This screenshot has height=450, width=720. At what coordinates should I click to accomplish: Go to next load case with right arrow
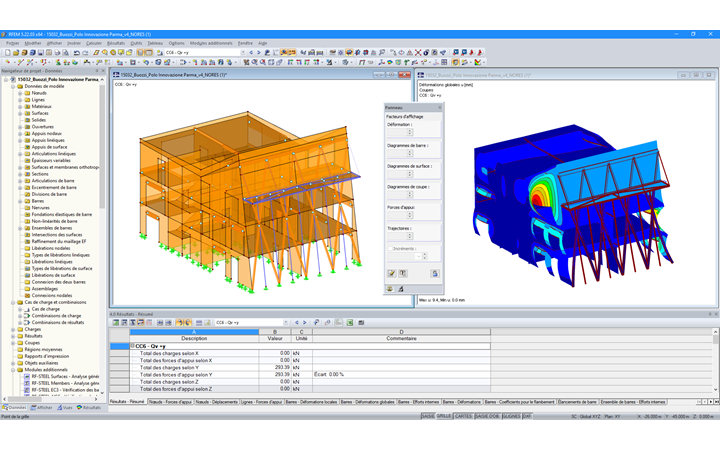pyautogui.click(x=259, y=52)
